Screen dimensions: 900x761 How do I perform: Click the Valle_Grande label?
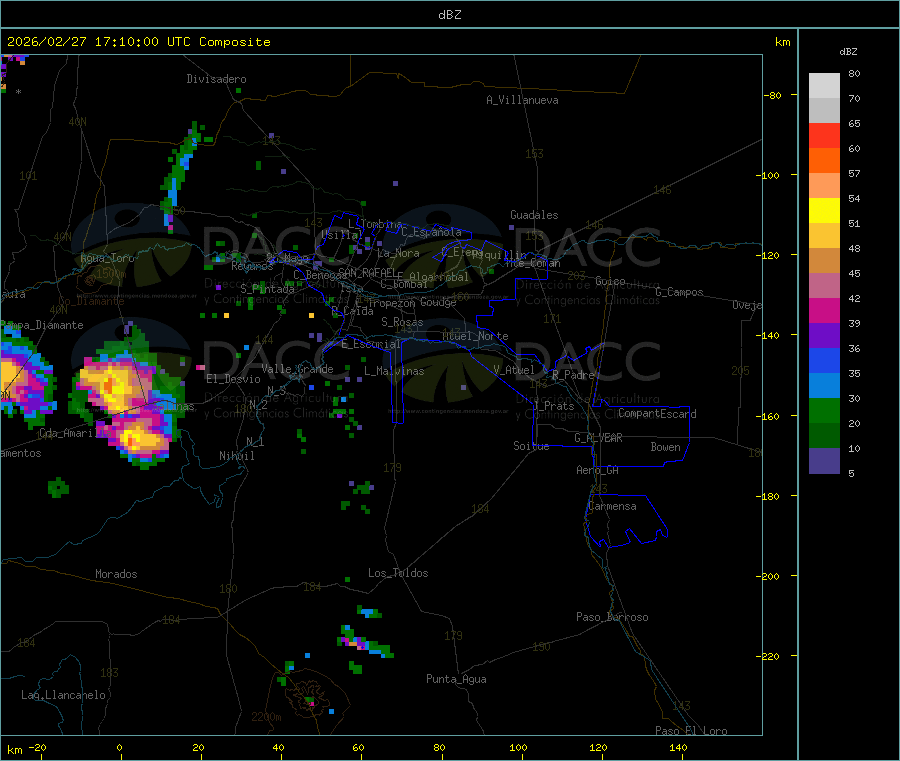(x=297, y=369)
